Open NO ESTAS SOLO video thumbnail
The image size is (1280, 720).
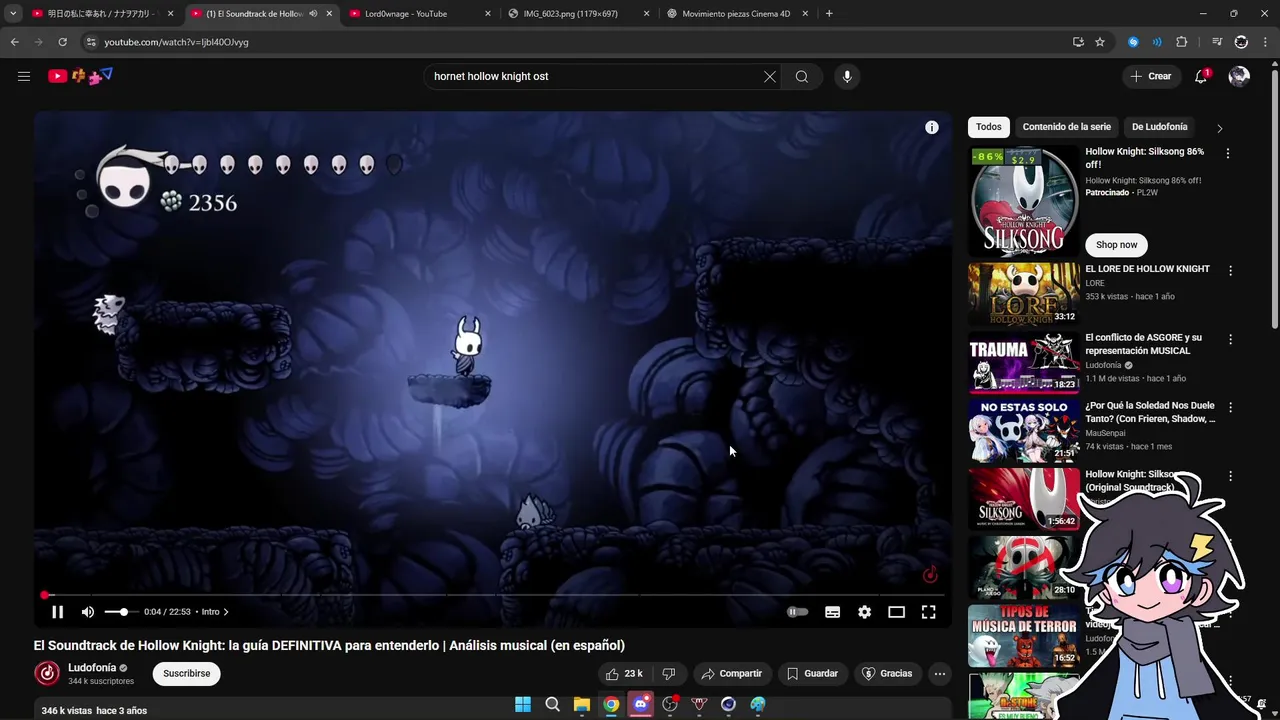(x=1024, y=431)
